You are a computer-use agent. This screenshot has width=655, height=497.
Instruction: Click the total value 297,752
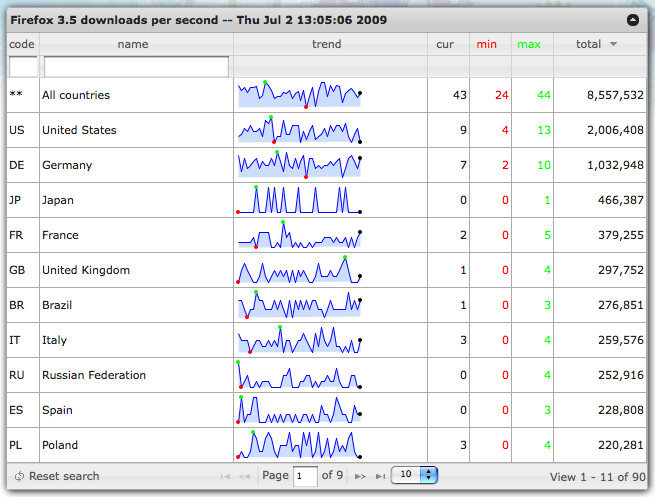(621, 270)
